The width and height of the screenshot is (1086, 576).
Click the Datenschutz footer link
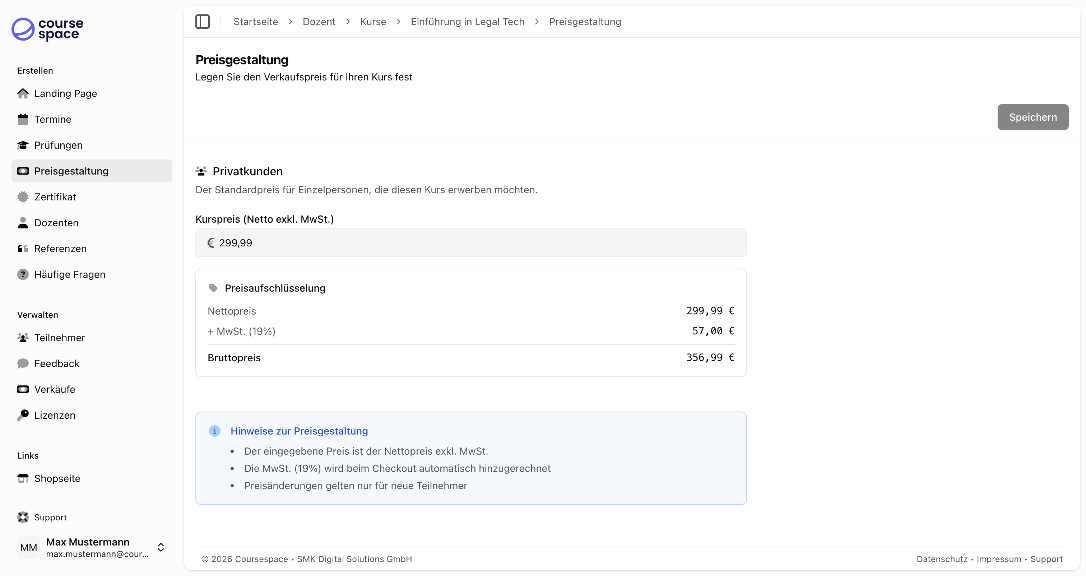pos(941,559)
